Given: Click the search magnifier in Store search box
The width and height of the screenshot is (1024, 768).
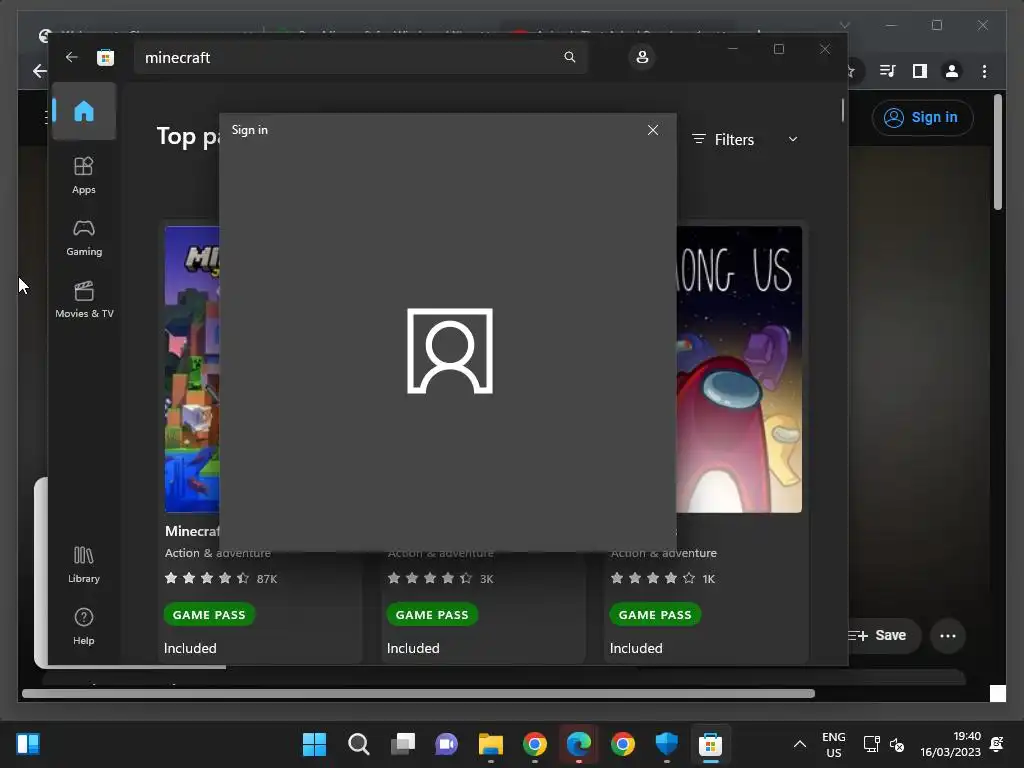Looking at the screenshot, I should 569,57.
